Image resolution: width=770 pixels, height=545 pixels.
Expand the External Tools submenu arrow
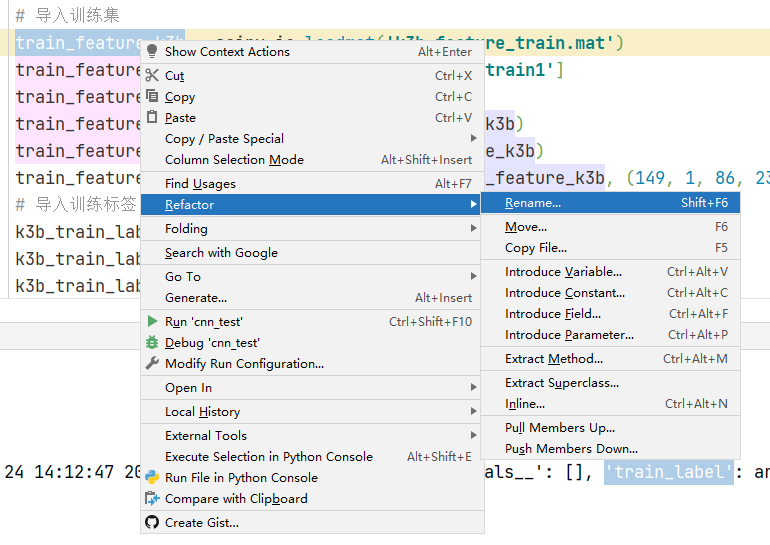click(473, 435)
